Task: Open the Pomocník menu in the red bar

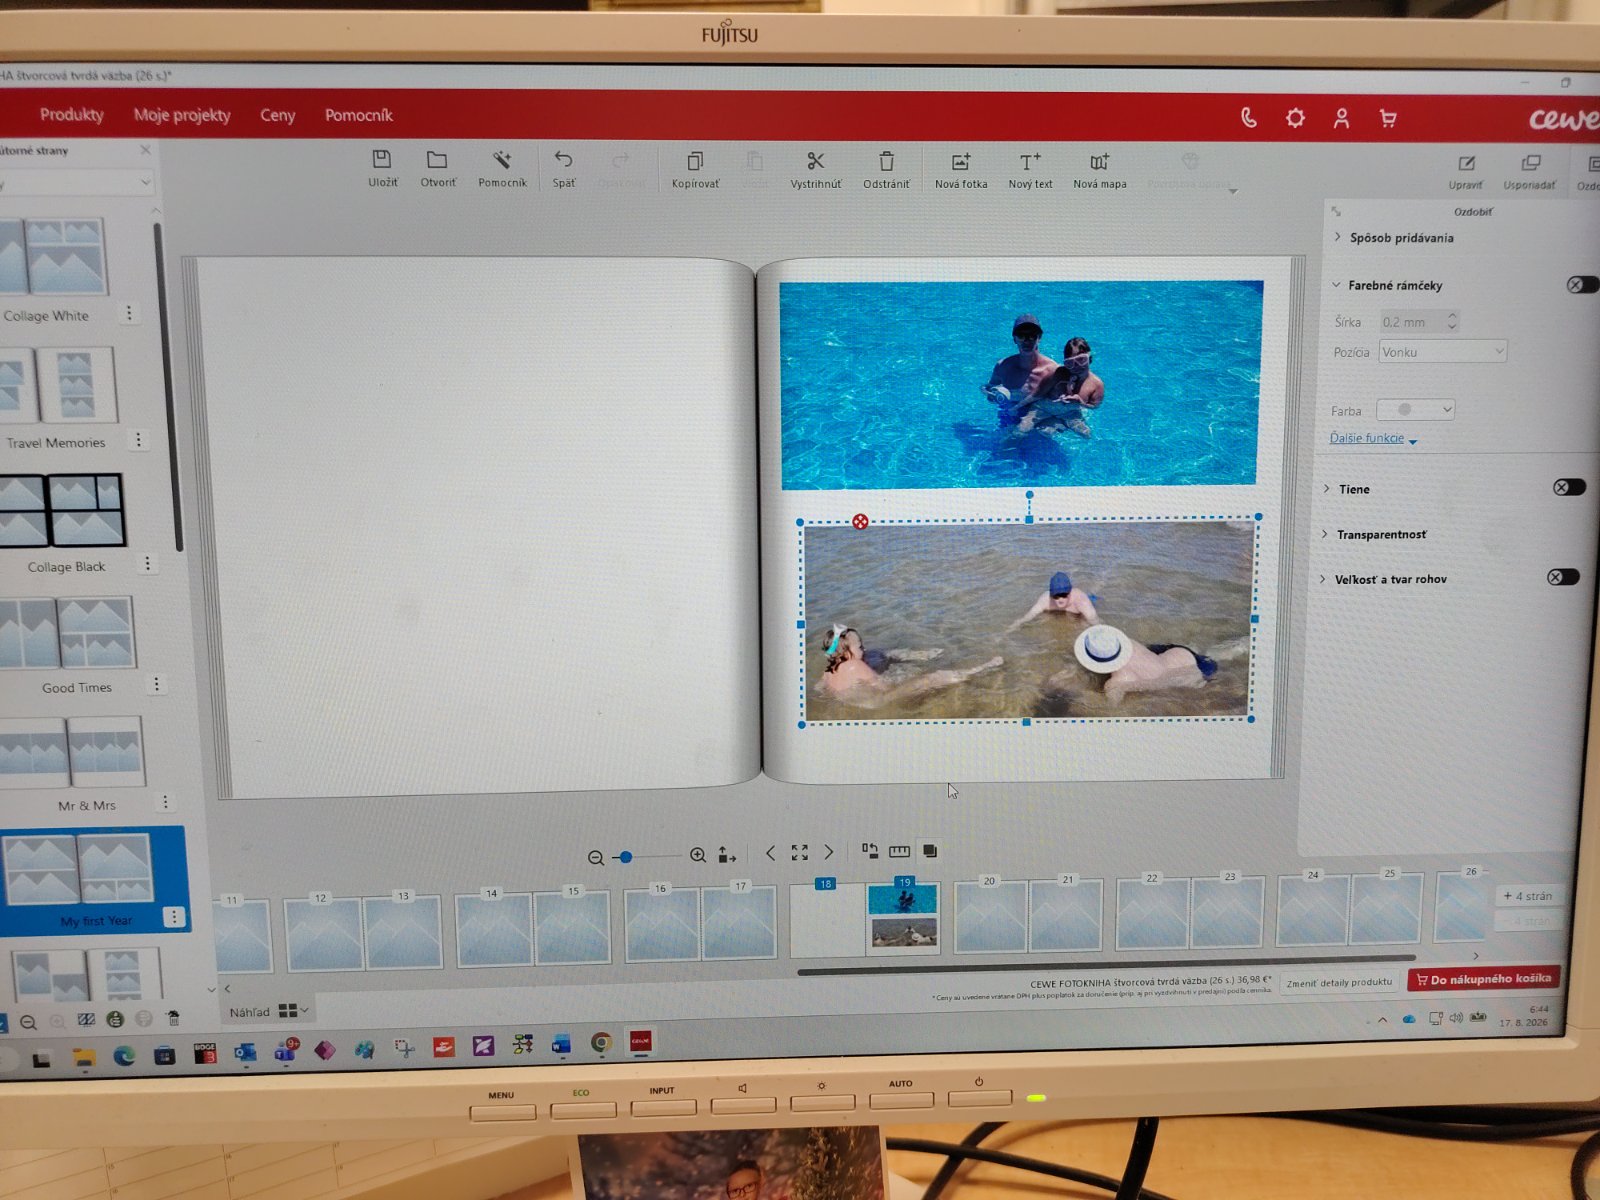Action: coord(358,115)
